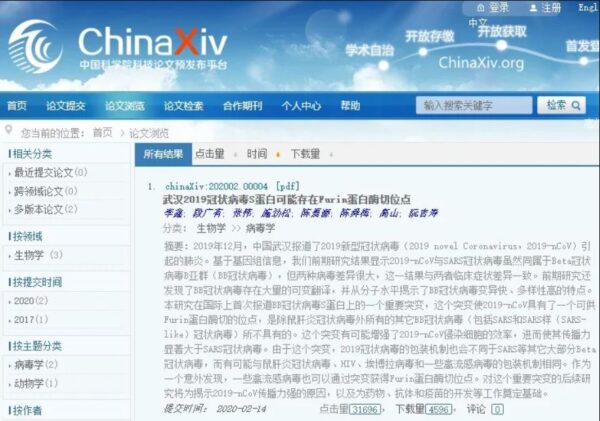Open 合作期刊 in navigation bar
Image resolution: width=600 pixels, height=421 pixels.
pos(243,106)
